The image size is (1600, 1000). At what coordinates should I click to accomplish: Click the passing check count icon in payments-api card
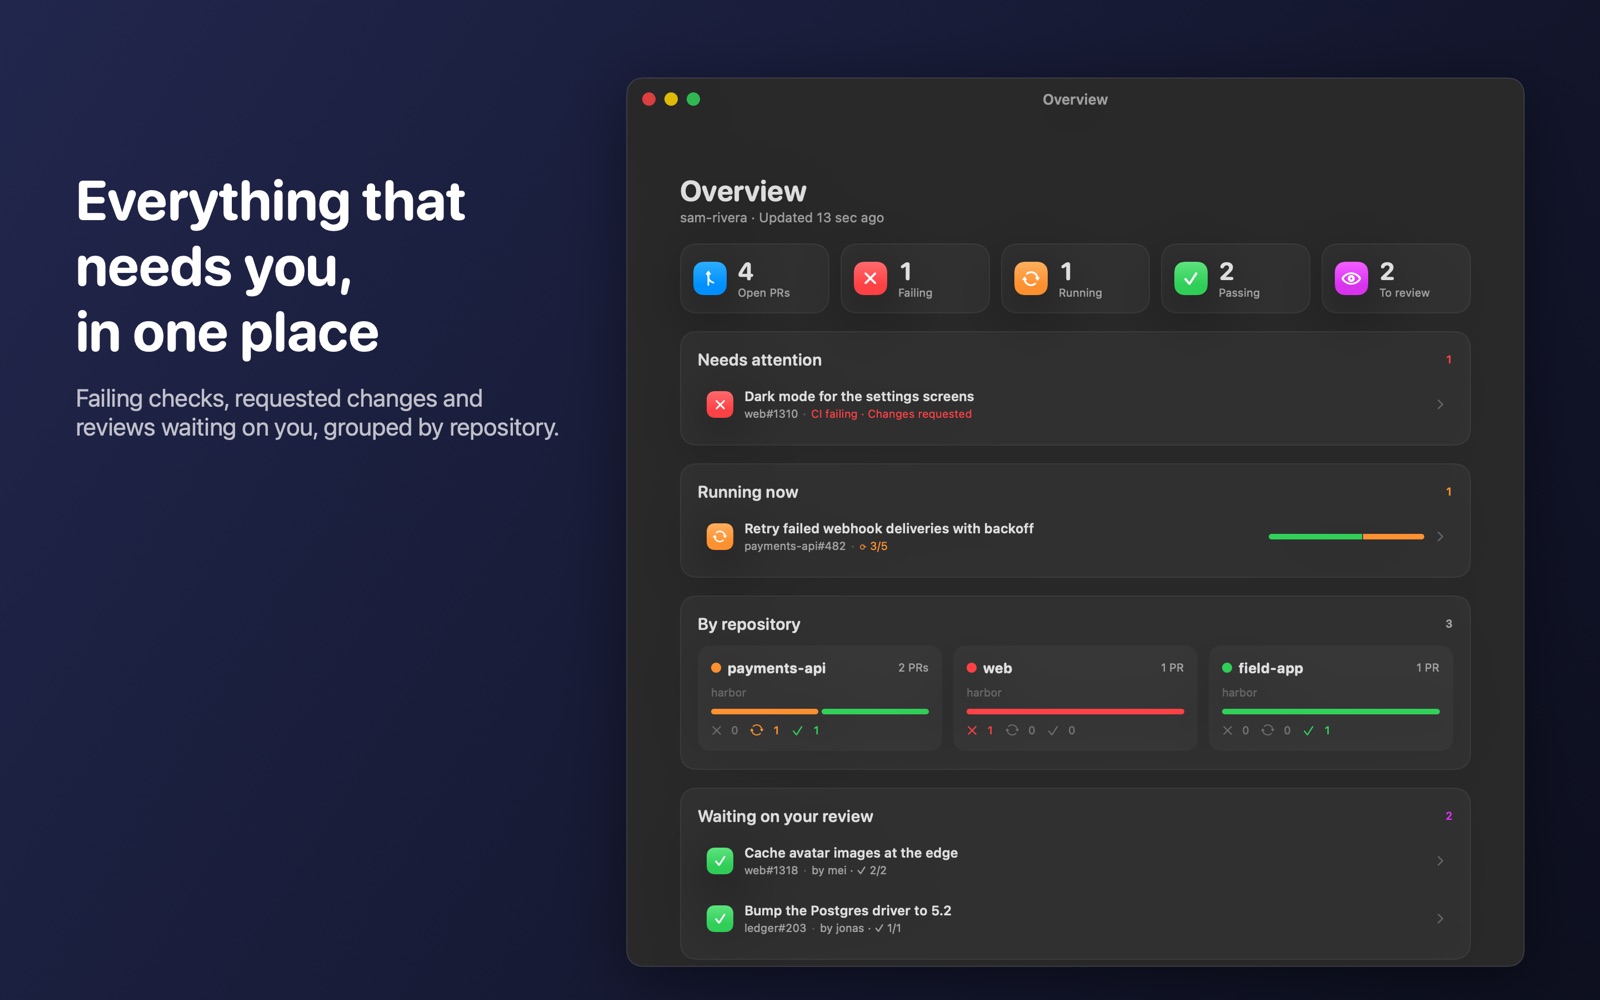click(798, 731)
